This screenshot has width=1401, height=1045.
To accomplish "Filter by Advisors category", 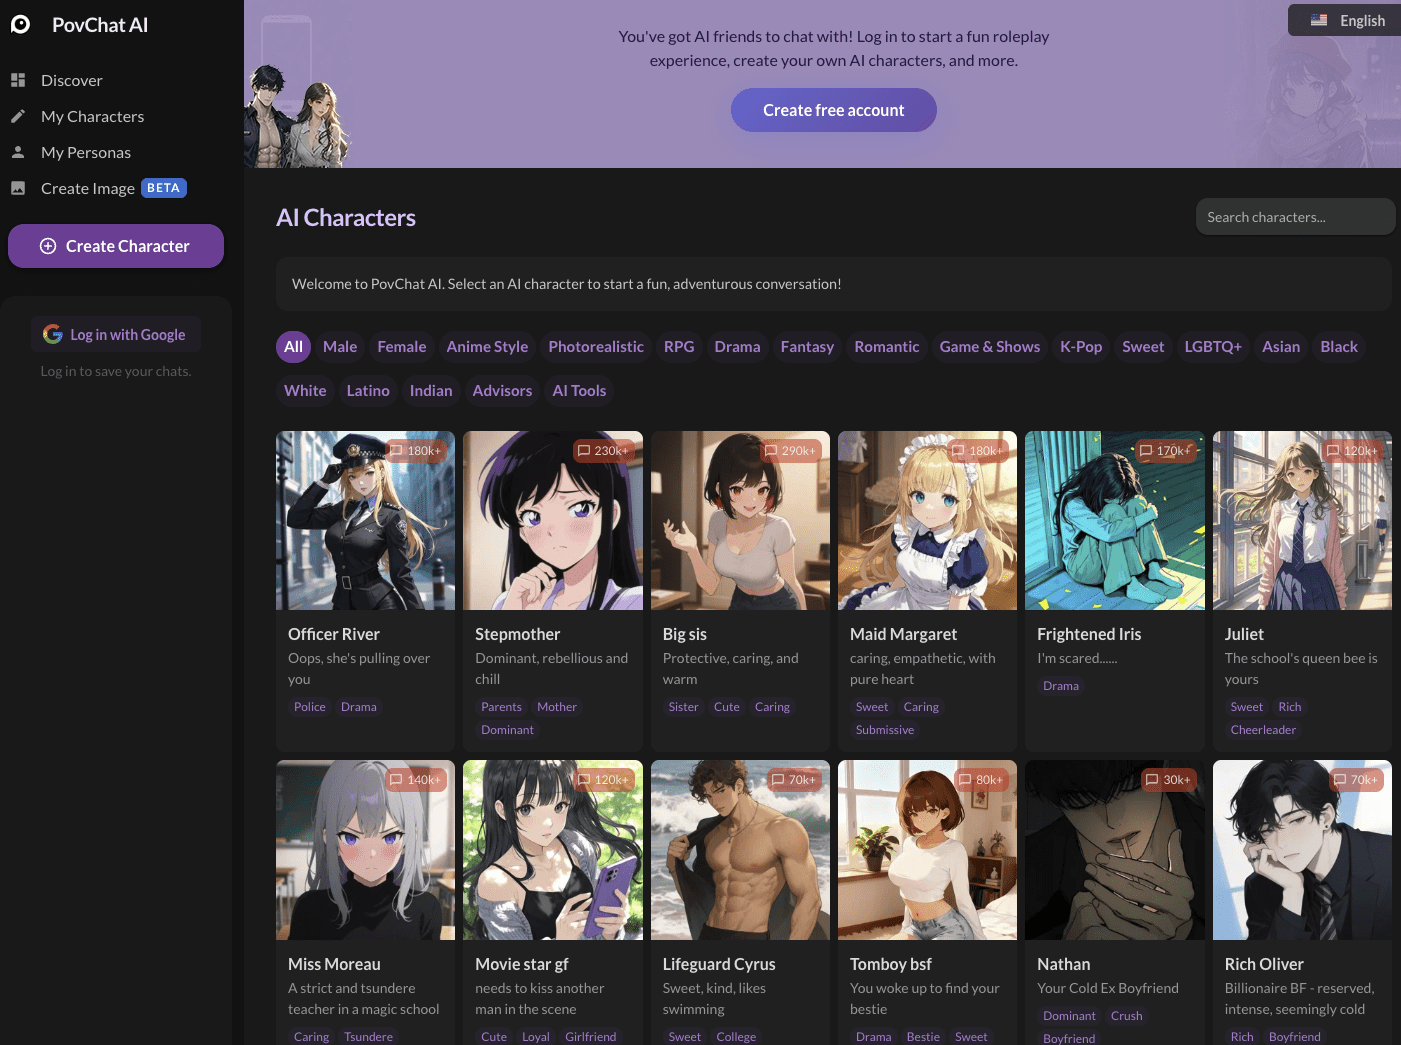I will tap(502, 391).
